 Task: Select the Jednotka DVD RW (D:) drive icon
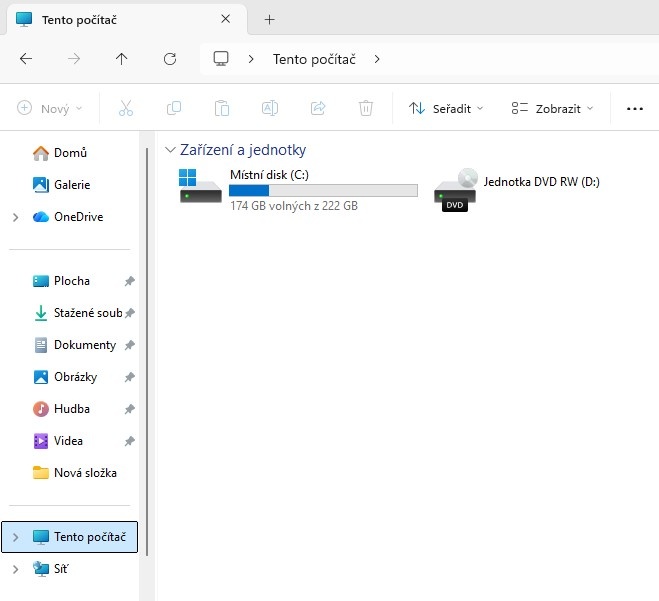456,190
